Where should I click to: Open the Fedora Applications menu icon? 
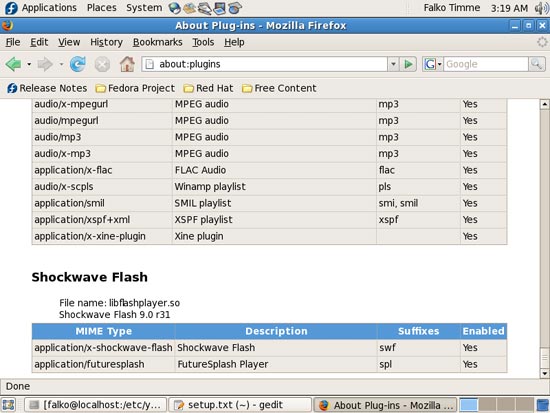coord(11,8)
